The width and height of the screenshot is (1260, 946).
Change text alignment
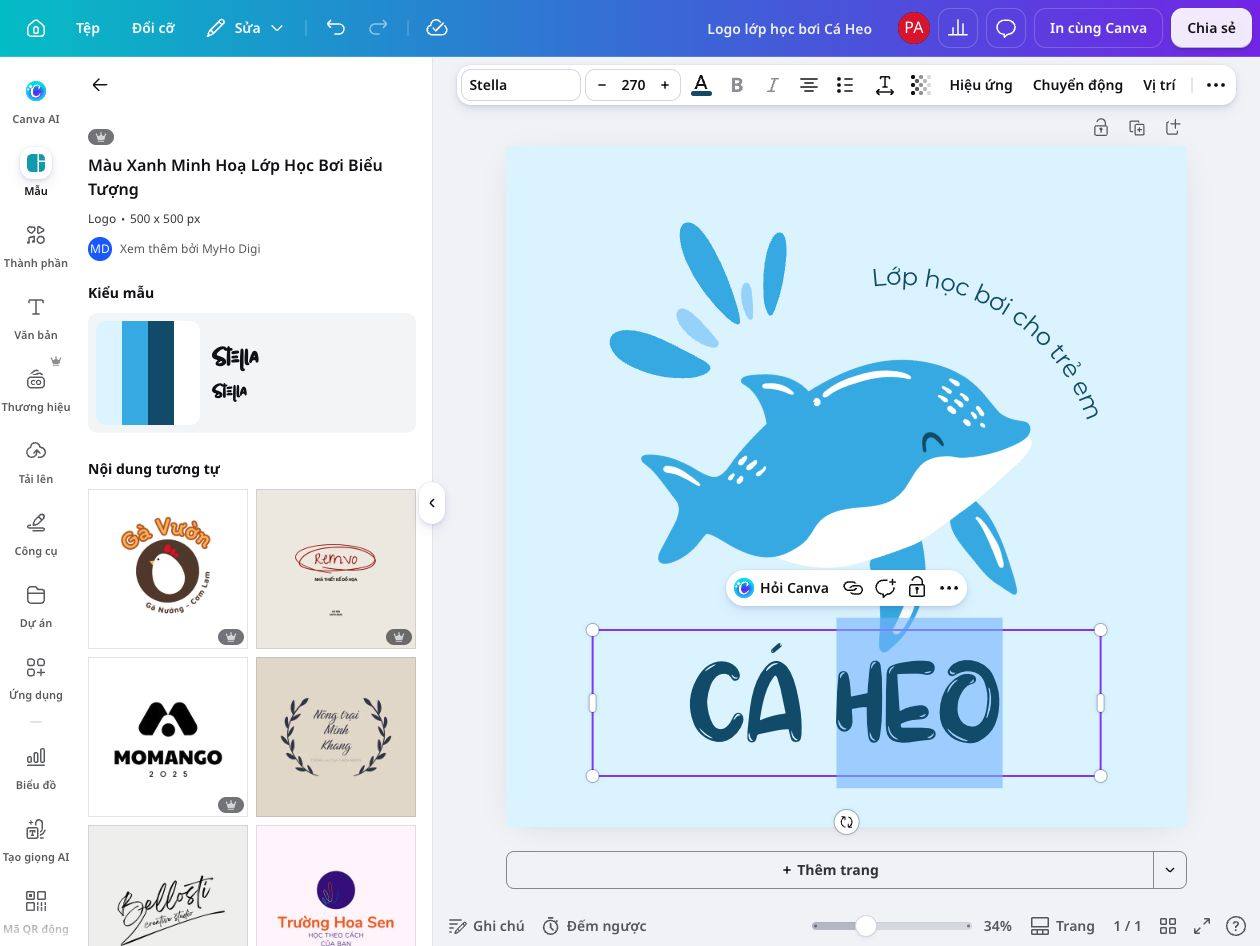(x=809, y=85)
